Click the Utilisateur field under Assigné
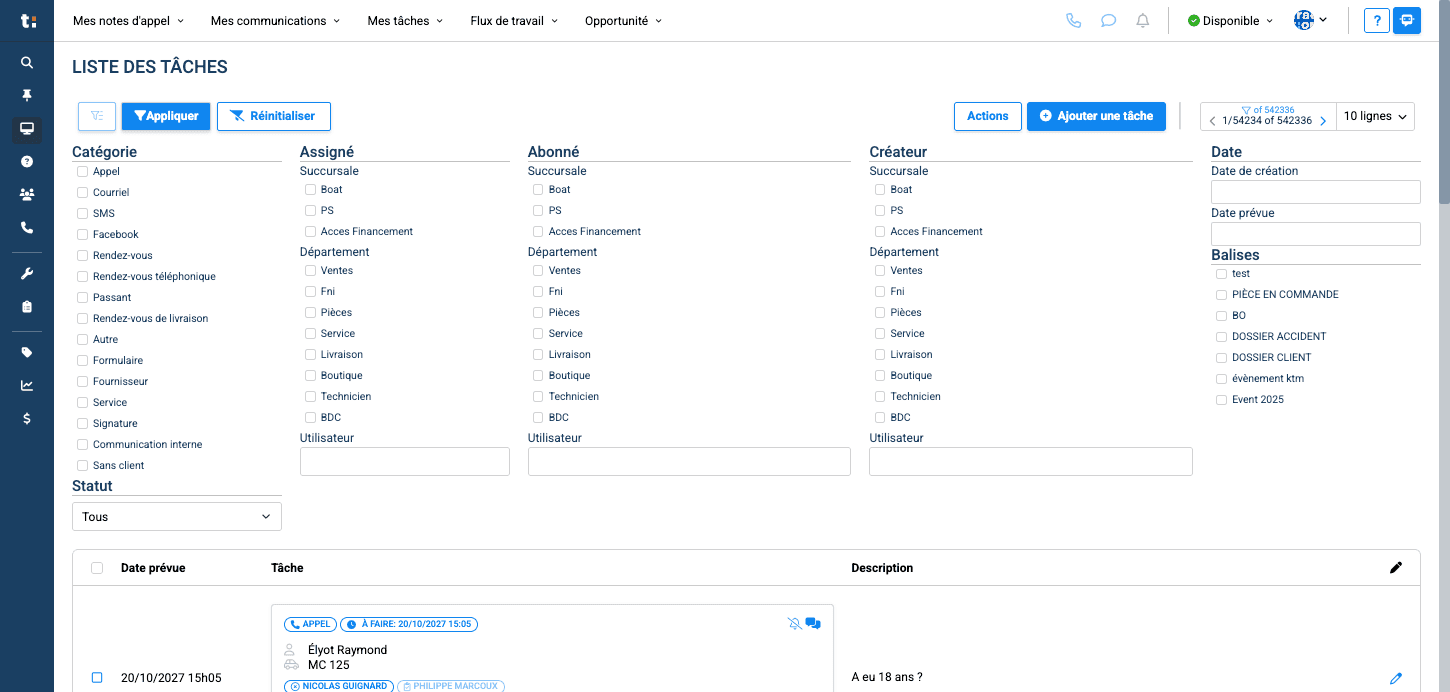 (x=405, y=461)
